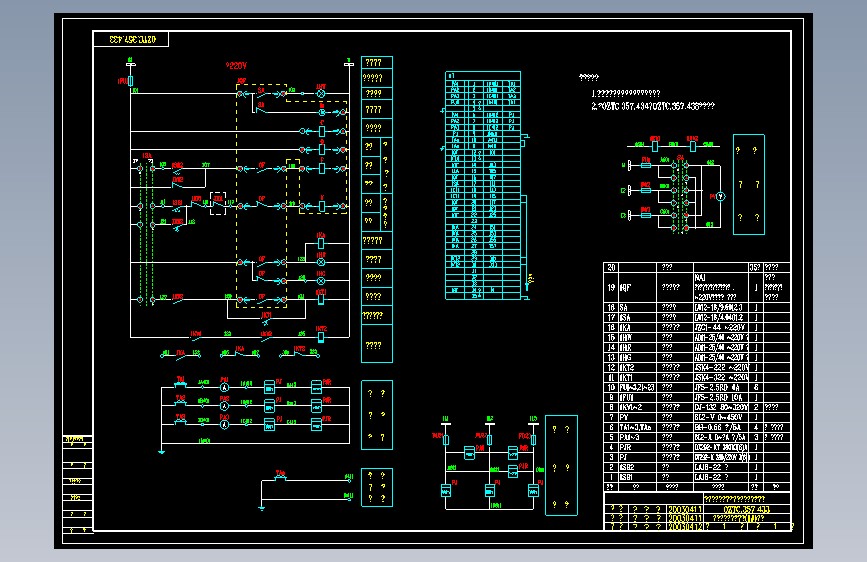This screenshot has height=562, width=867.
Task: Pick the IKT1 time relay coil symbol
Action: (x=321, y=300)
